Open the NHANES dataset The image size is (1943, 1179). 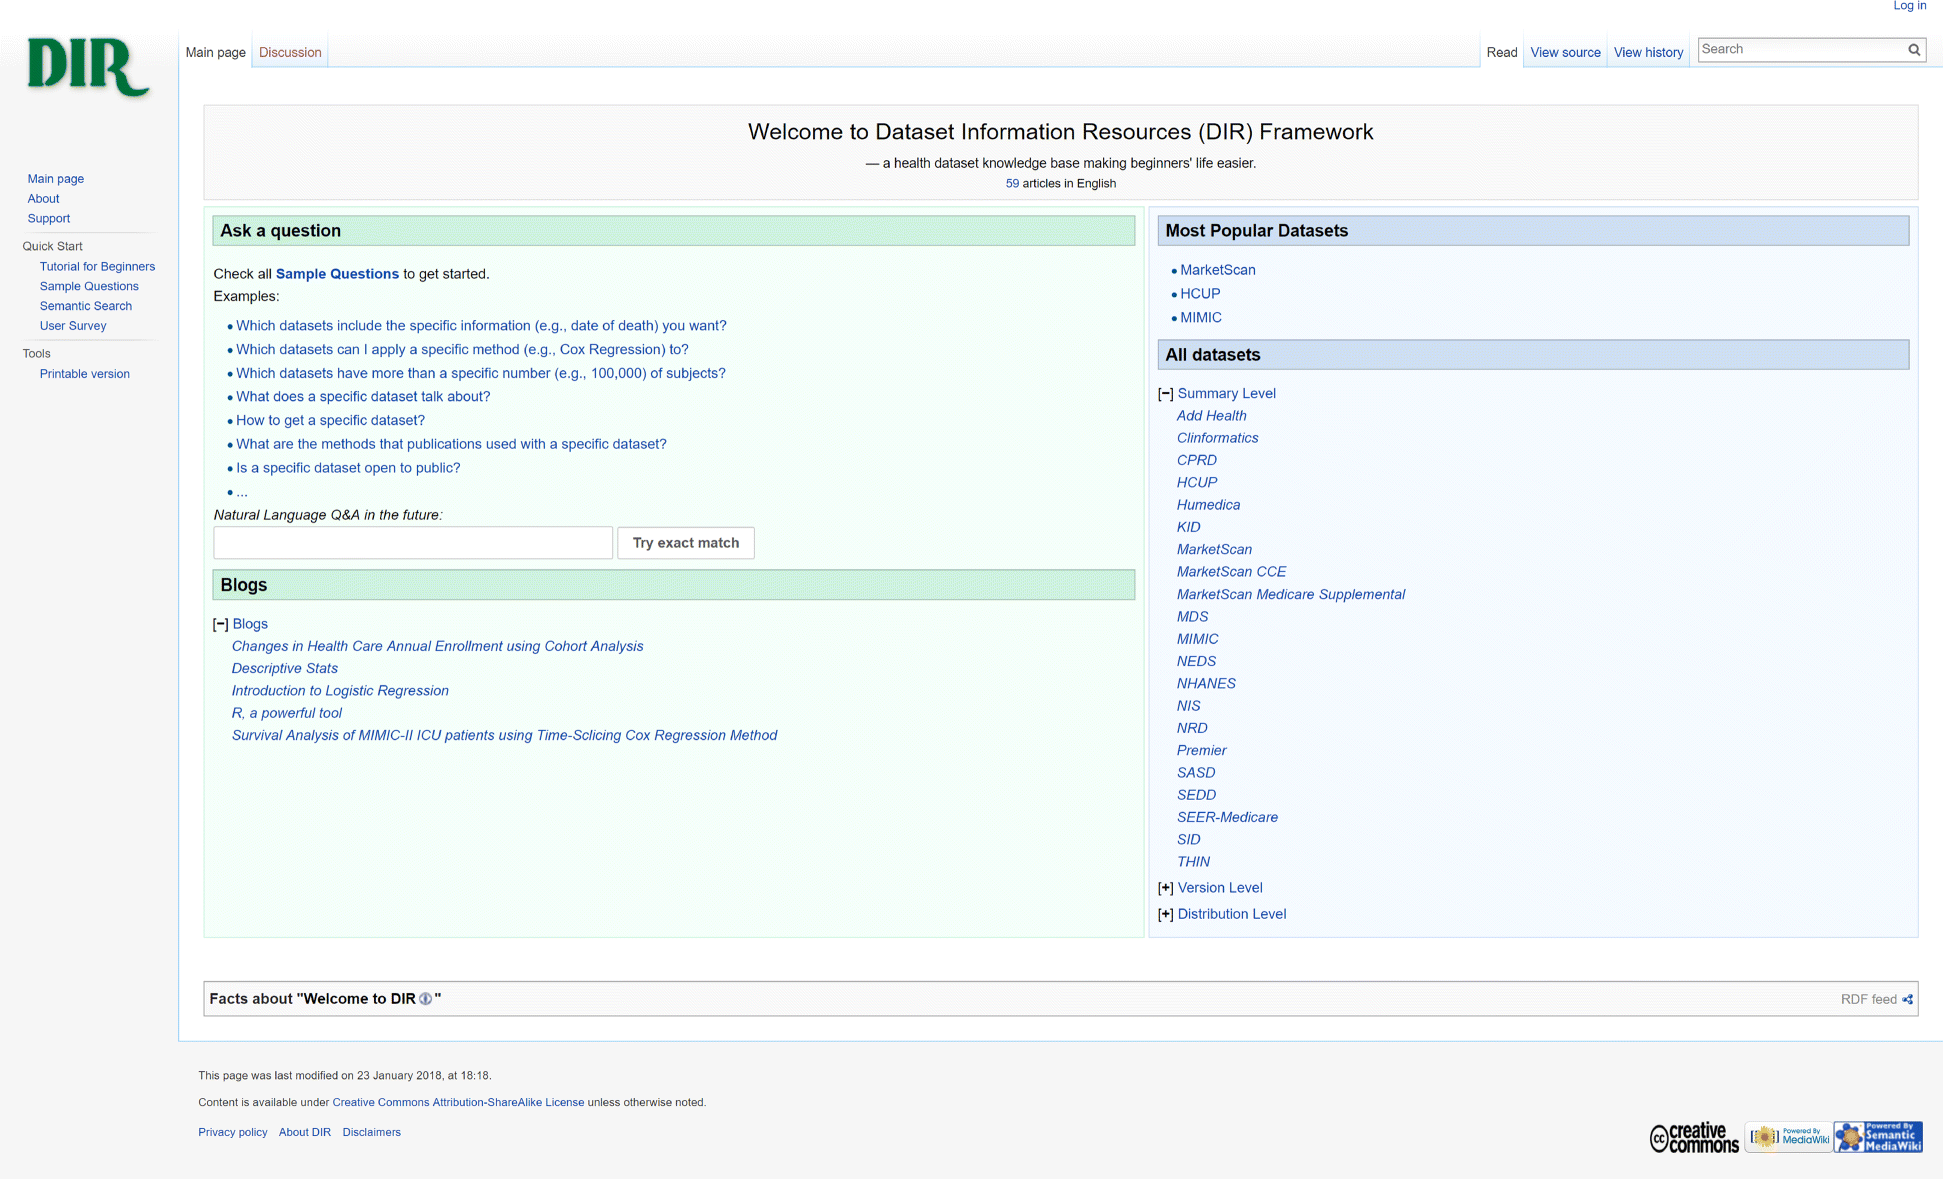point(1206,684)
